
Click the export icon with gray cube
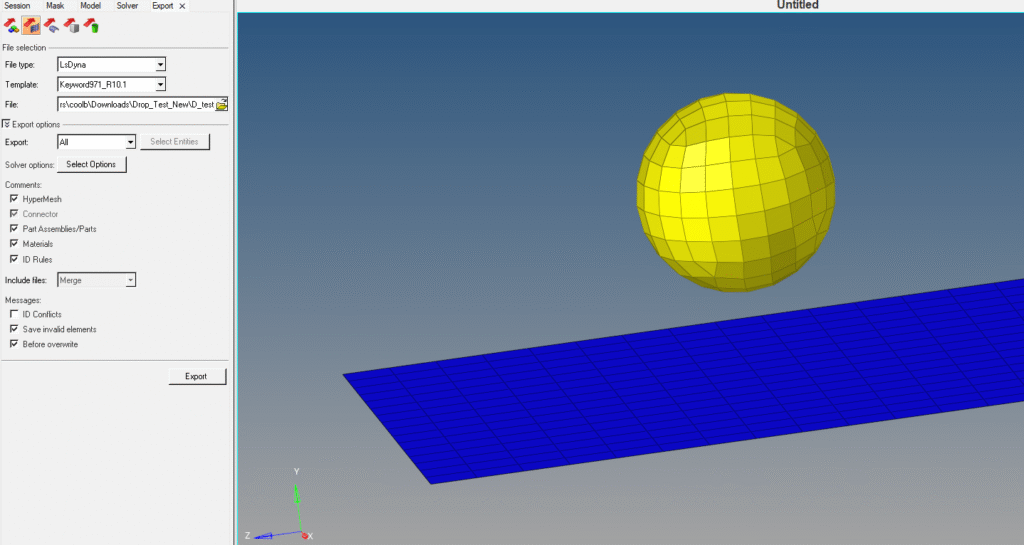[70, 25]
